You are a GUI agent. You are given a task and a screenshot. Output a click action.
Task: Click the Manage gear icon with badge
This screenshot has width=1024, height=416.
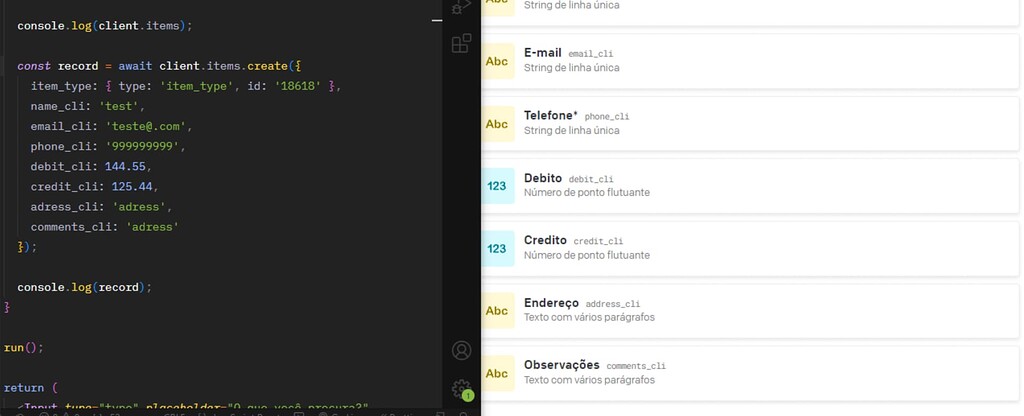pos(461,388)
